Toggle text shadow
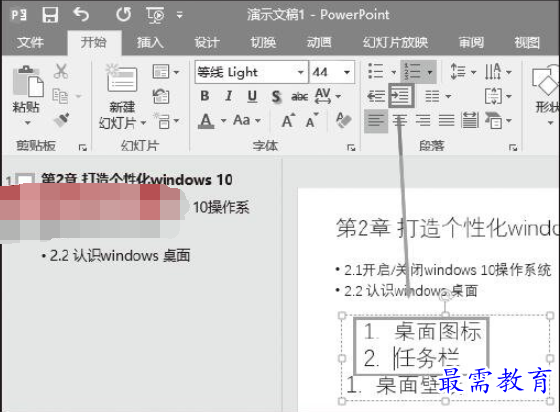Viewport: 560px width, 412px height. (276, 96)
